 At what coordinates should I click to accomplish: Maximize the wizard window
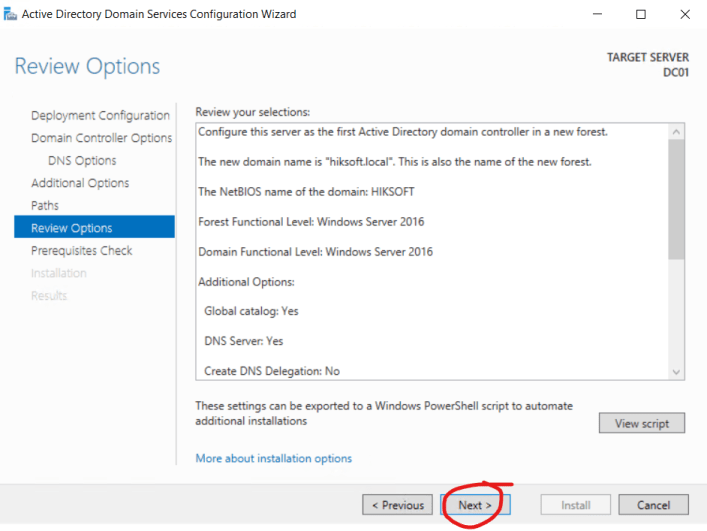[x=640, y=14]
